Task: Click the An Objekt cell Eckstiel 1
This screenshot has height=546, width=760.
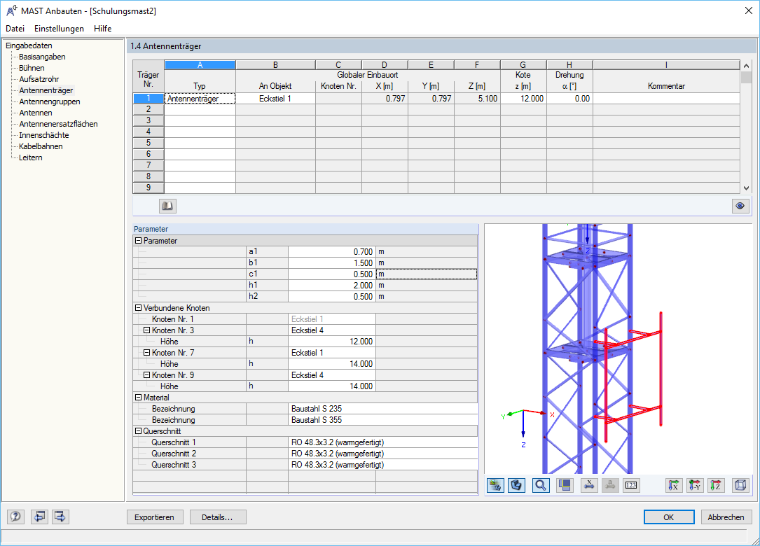Action: (x=275, y=98)
